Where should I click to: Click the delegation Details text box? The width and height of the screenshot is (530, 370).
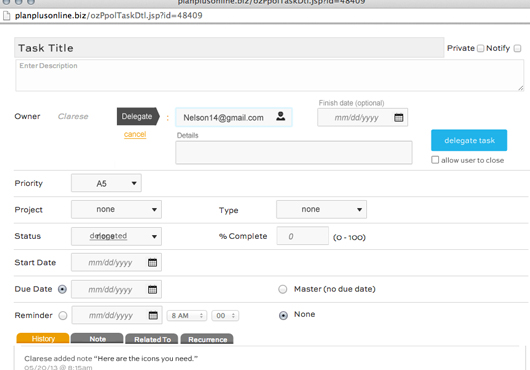coord(294,153)
